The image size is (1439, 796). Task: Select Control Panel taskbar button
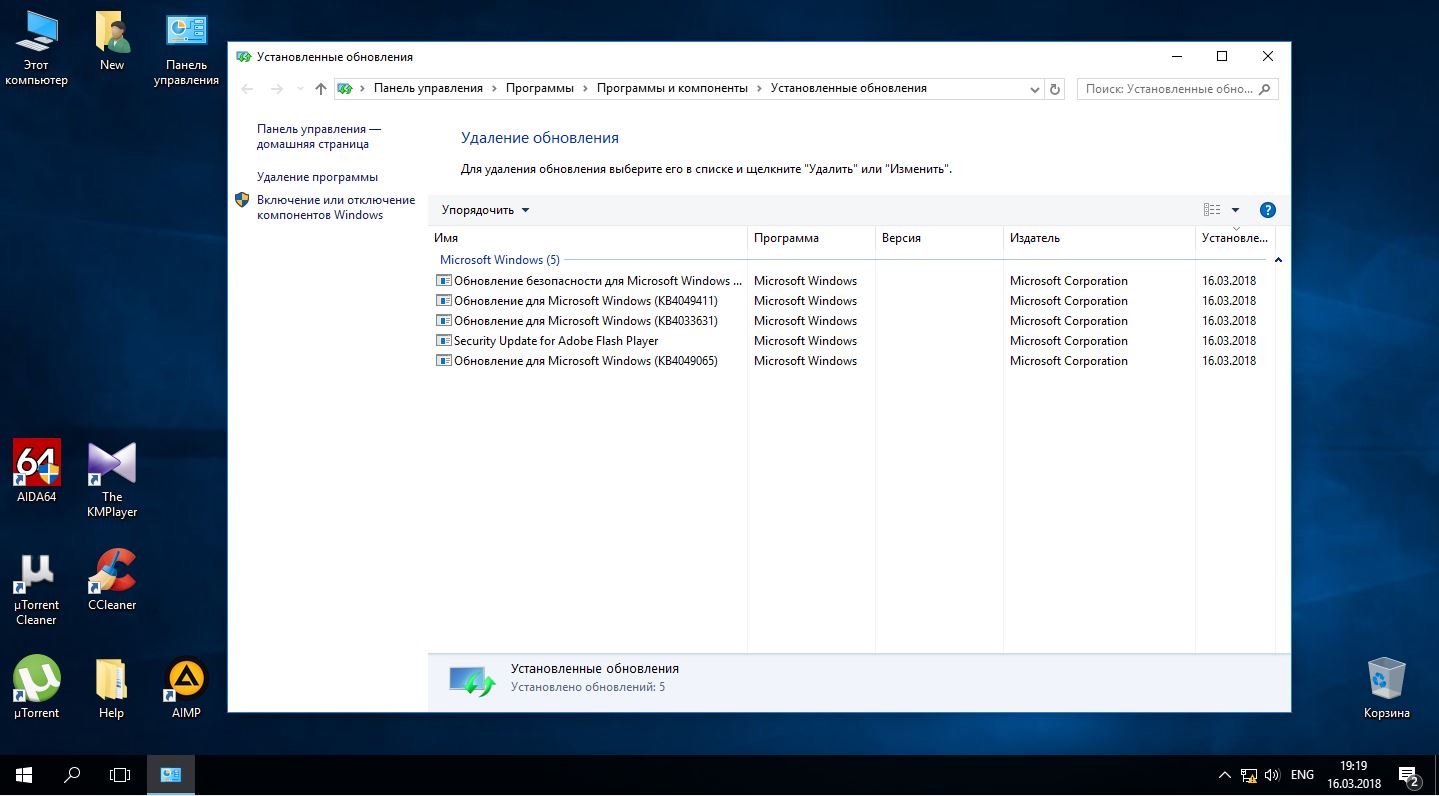171,775
